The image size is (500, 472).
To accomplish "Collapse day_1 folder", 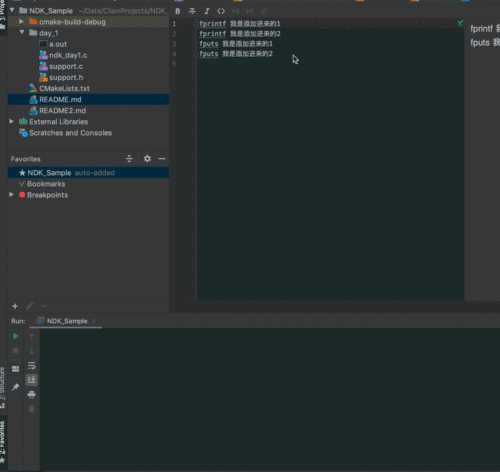I will (x=22, y=33).
